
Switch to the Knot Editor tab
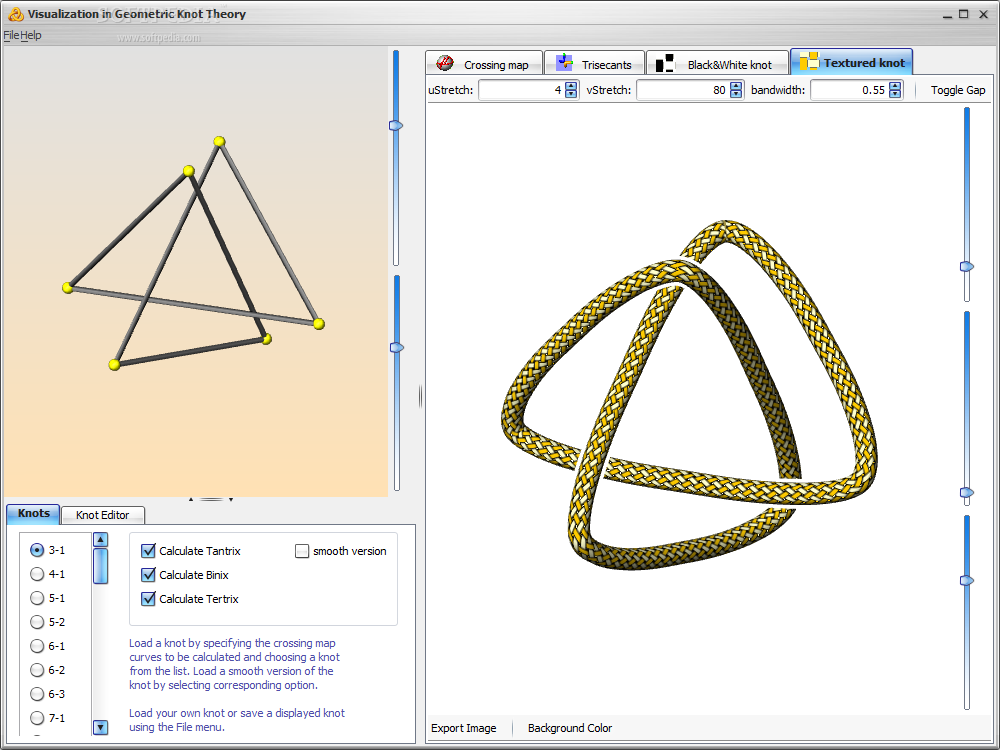(103, 515)
